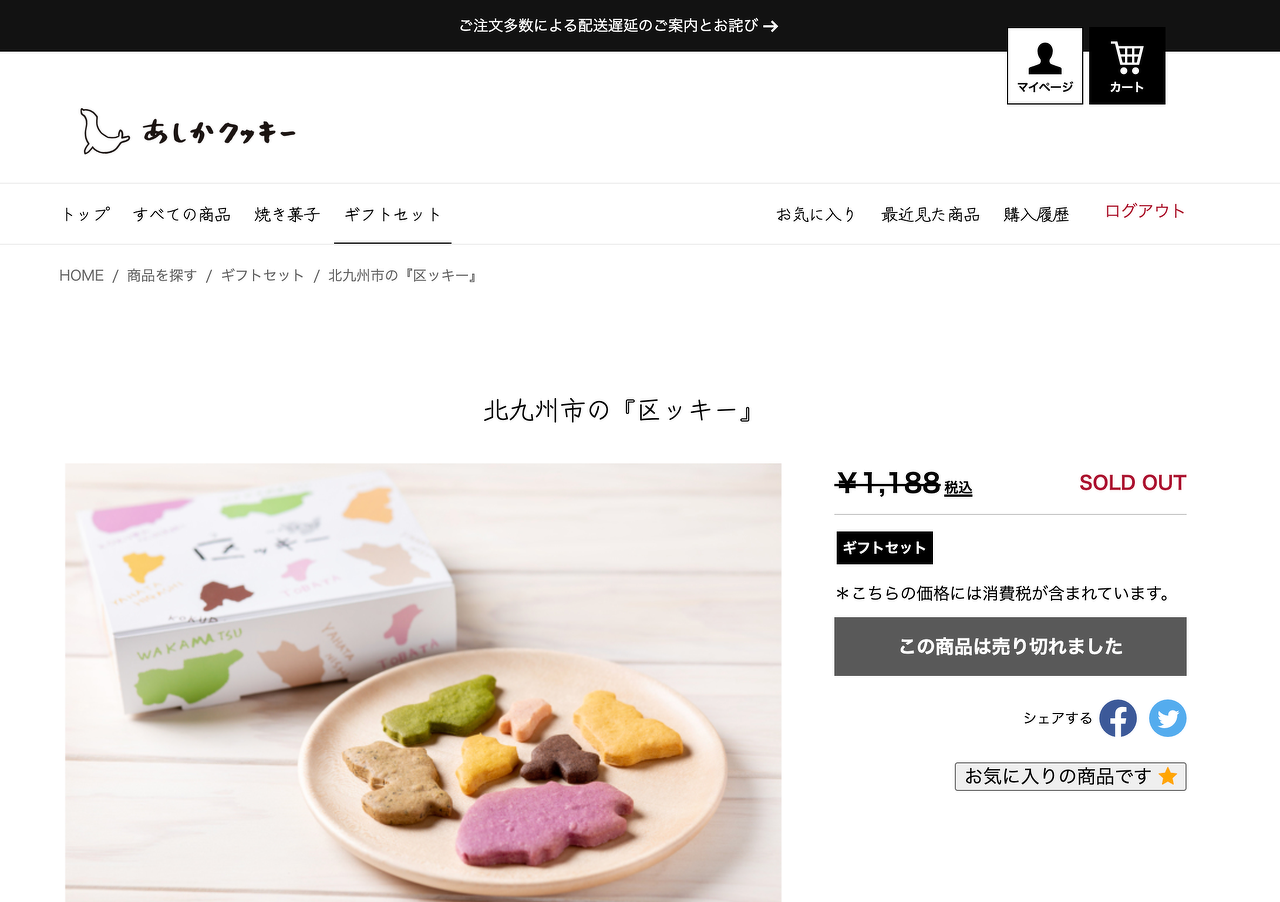
Task: Go to すべての商品 page
Action: coord(182,214)
